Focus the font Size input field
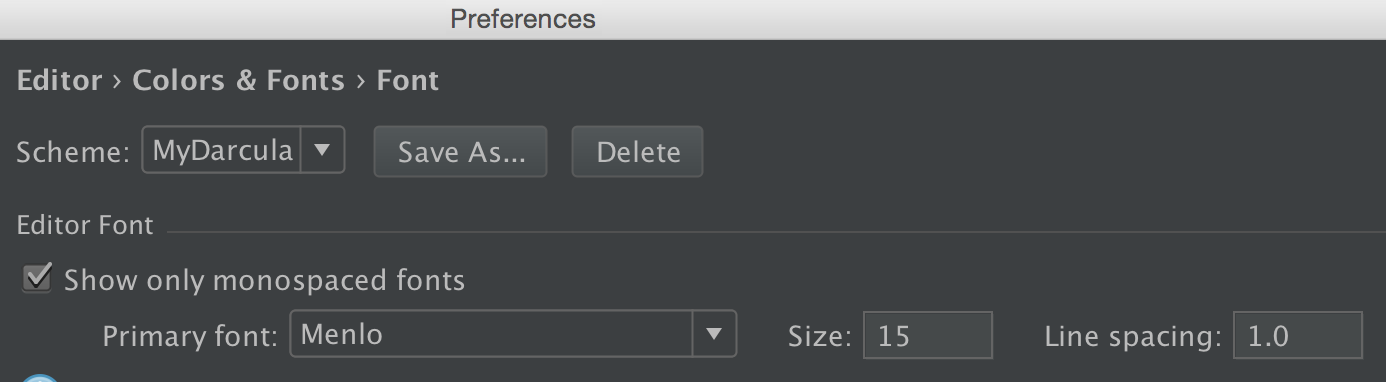1386x382 pixels. point(928,335)
